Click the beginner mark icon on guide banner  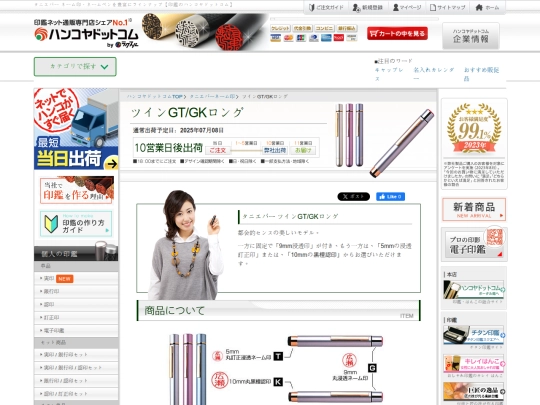coord(51,224)
